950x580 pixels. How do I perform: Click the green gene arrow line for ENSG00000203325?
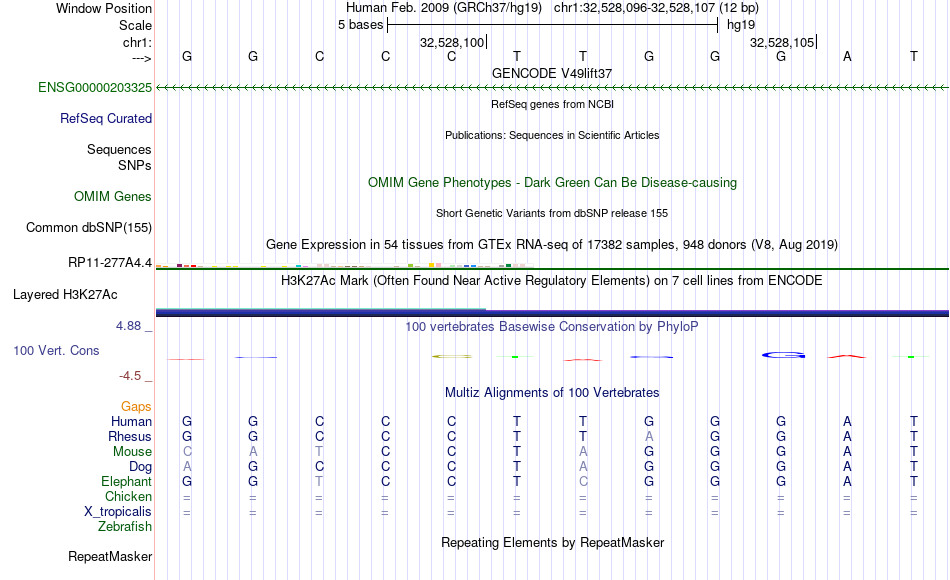point(552,88)
